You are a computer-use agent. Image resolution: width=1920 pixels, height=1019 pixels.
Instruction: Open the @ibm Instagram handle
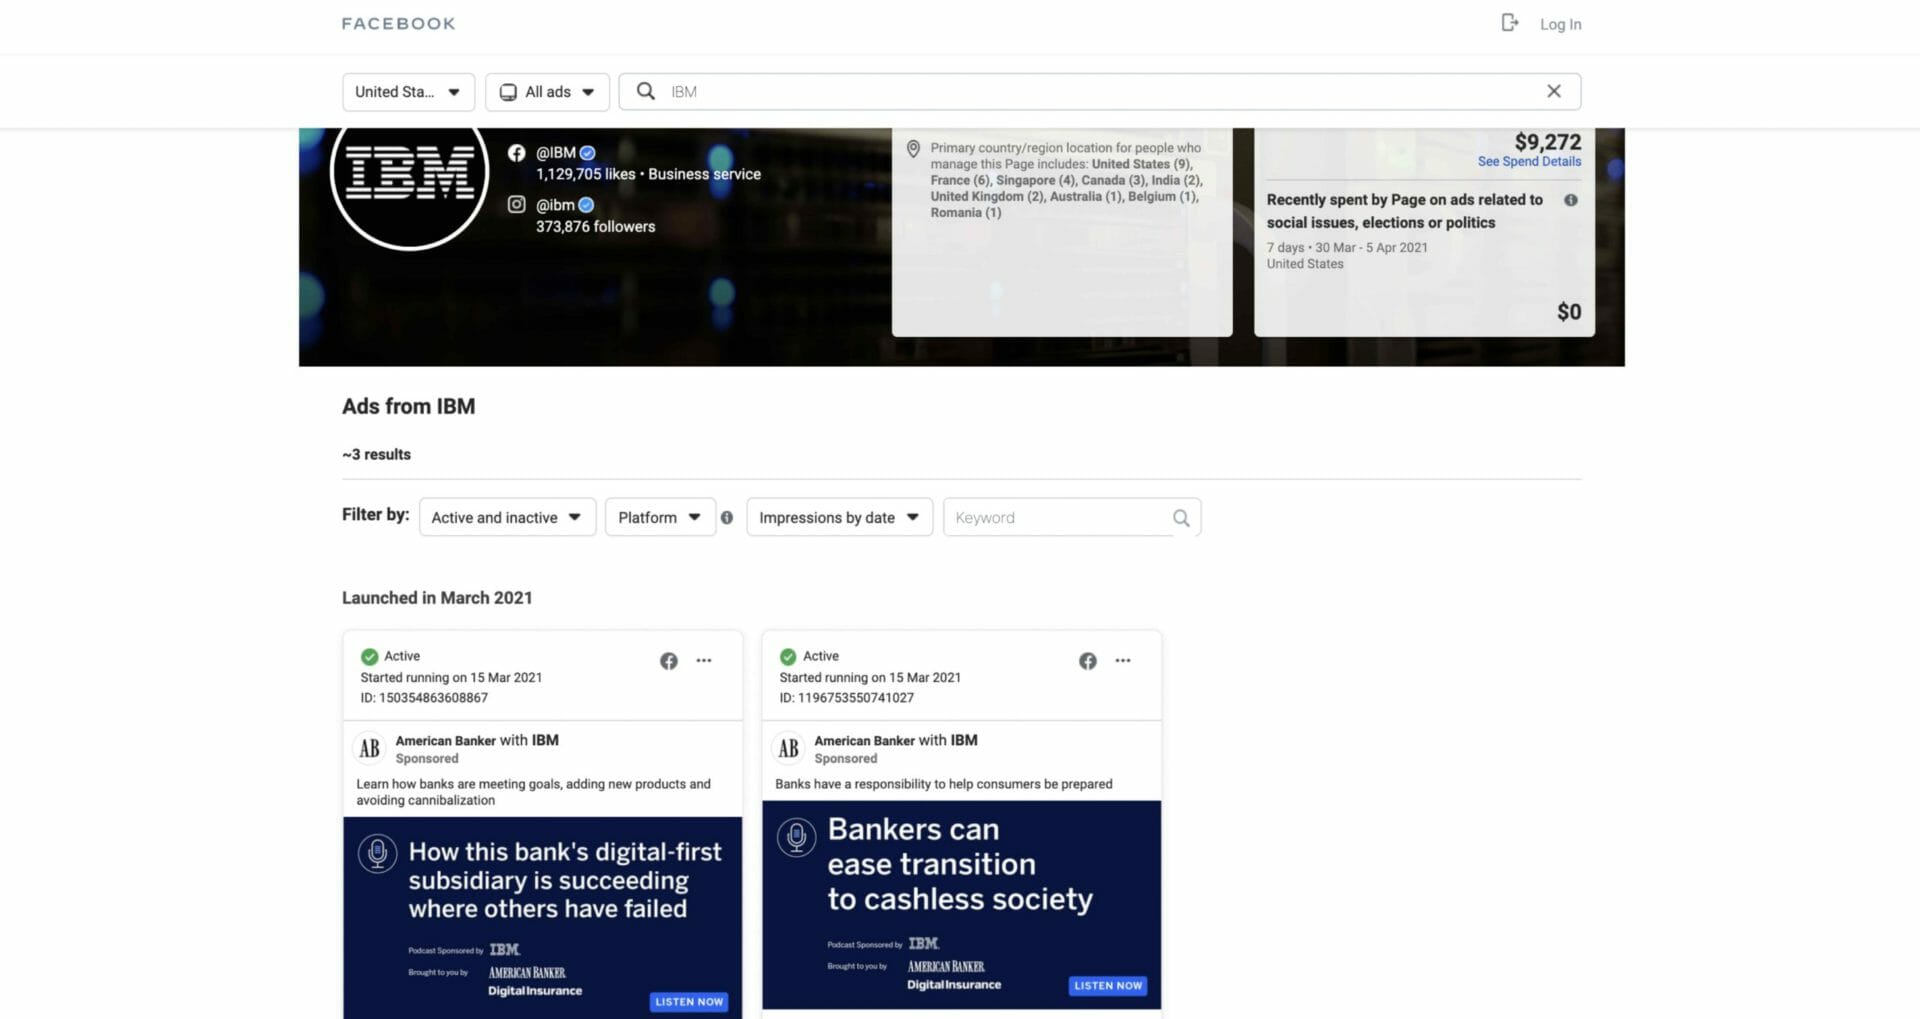click(x=555, y=205)
